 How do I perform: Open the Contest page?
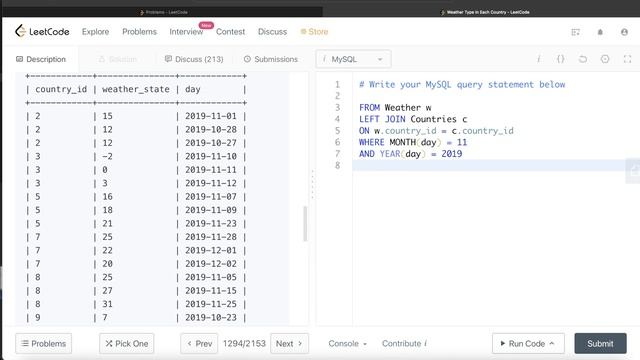tap(230, 31)
